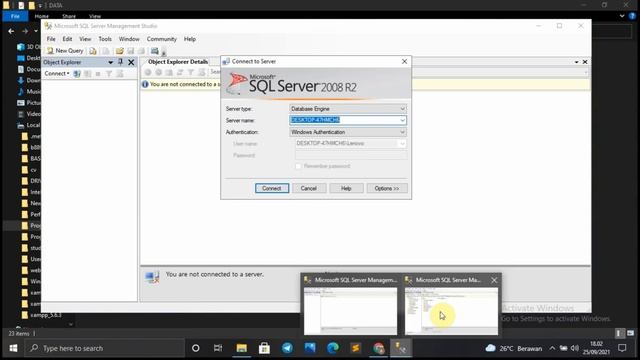Click the Open File folder icon in the SSMS toolbar
The image size is (640, 360).
pos(120,51)
